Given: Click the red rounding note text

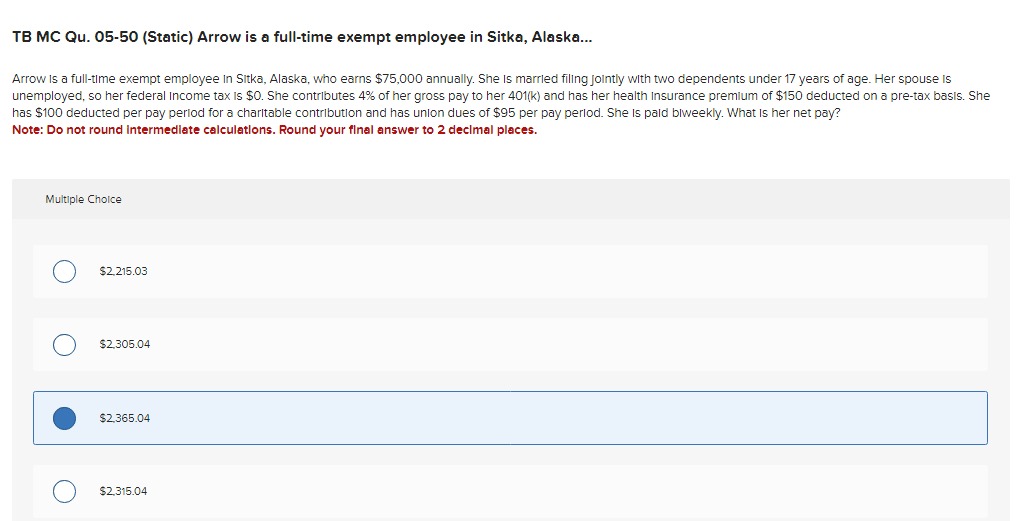Looking at the screenshot, I should click(275, 130).
